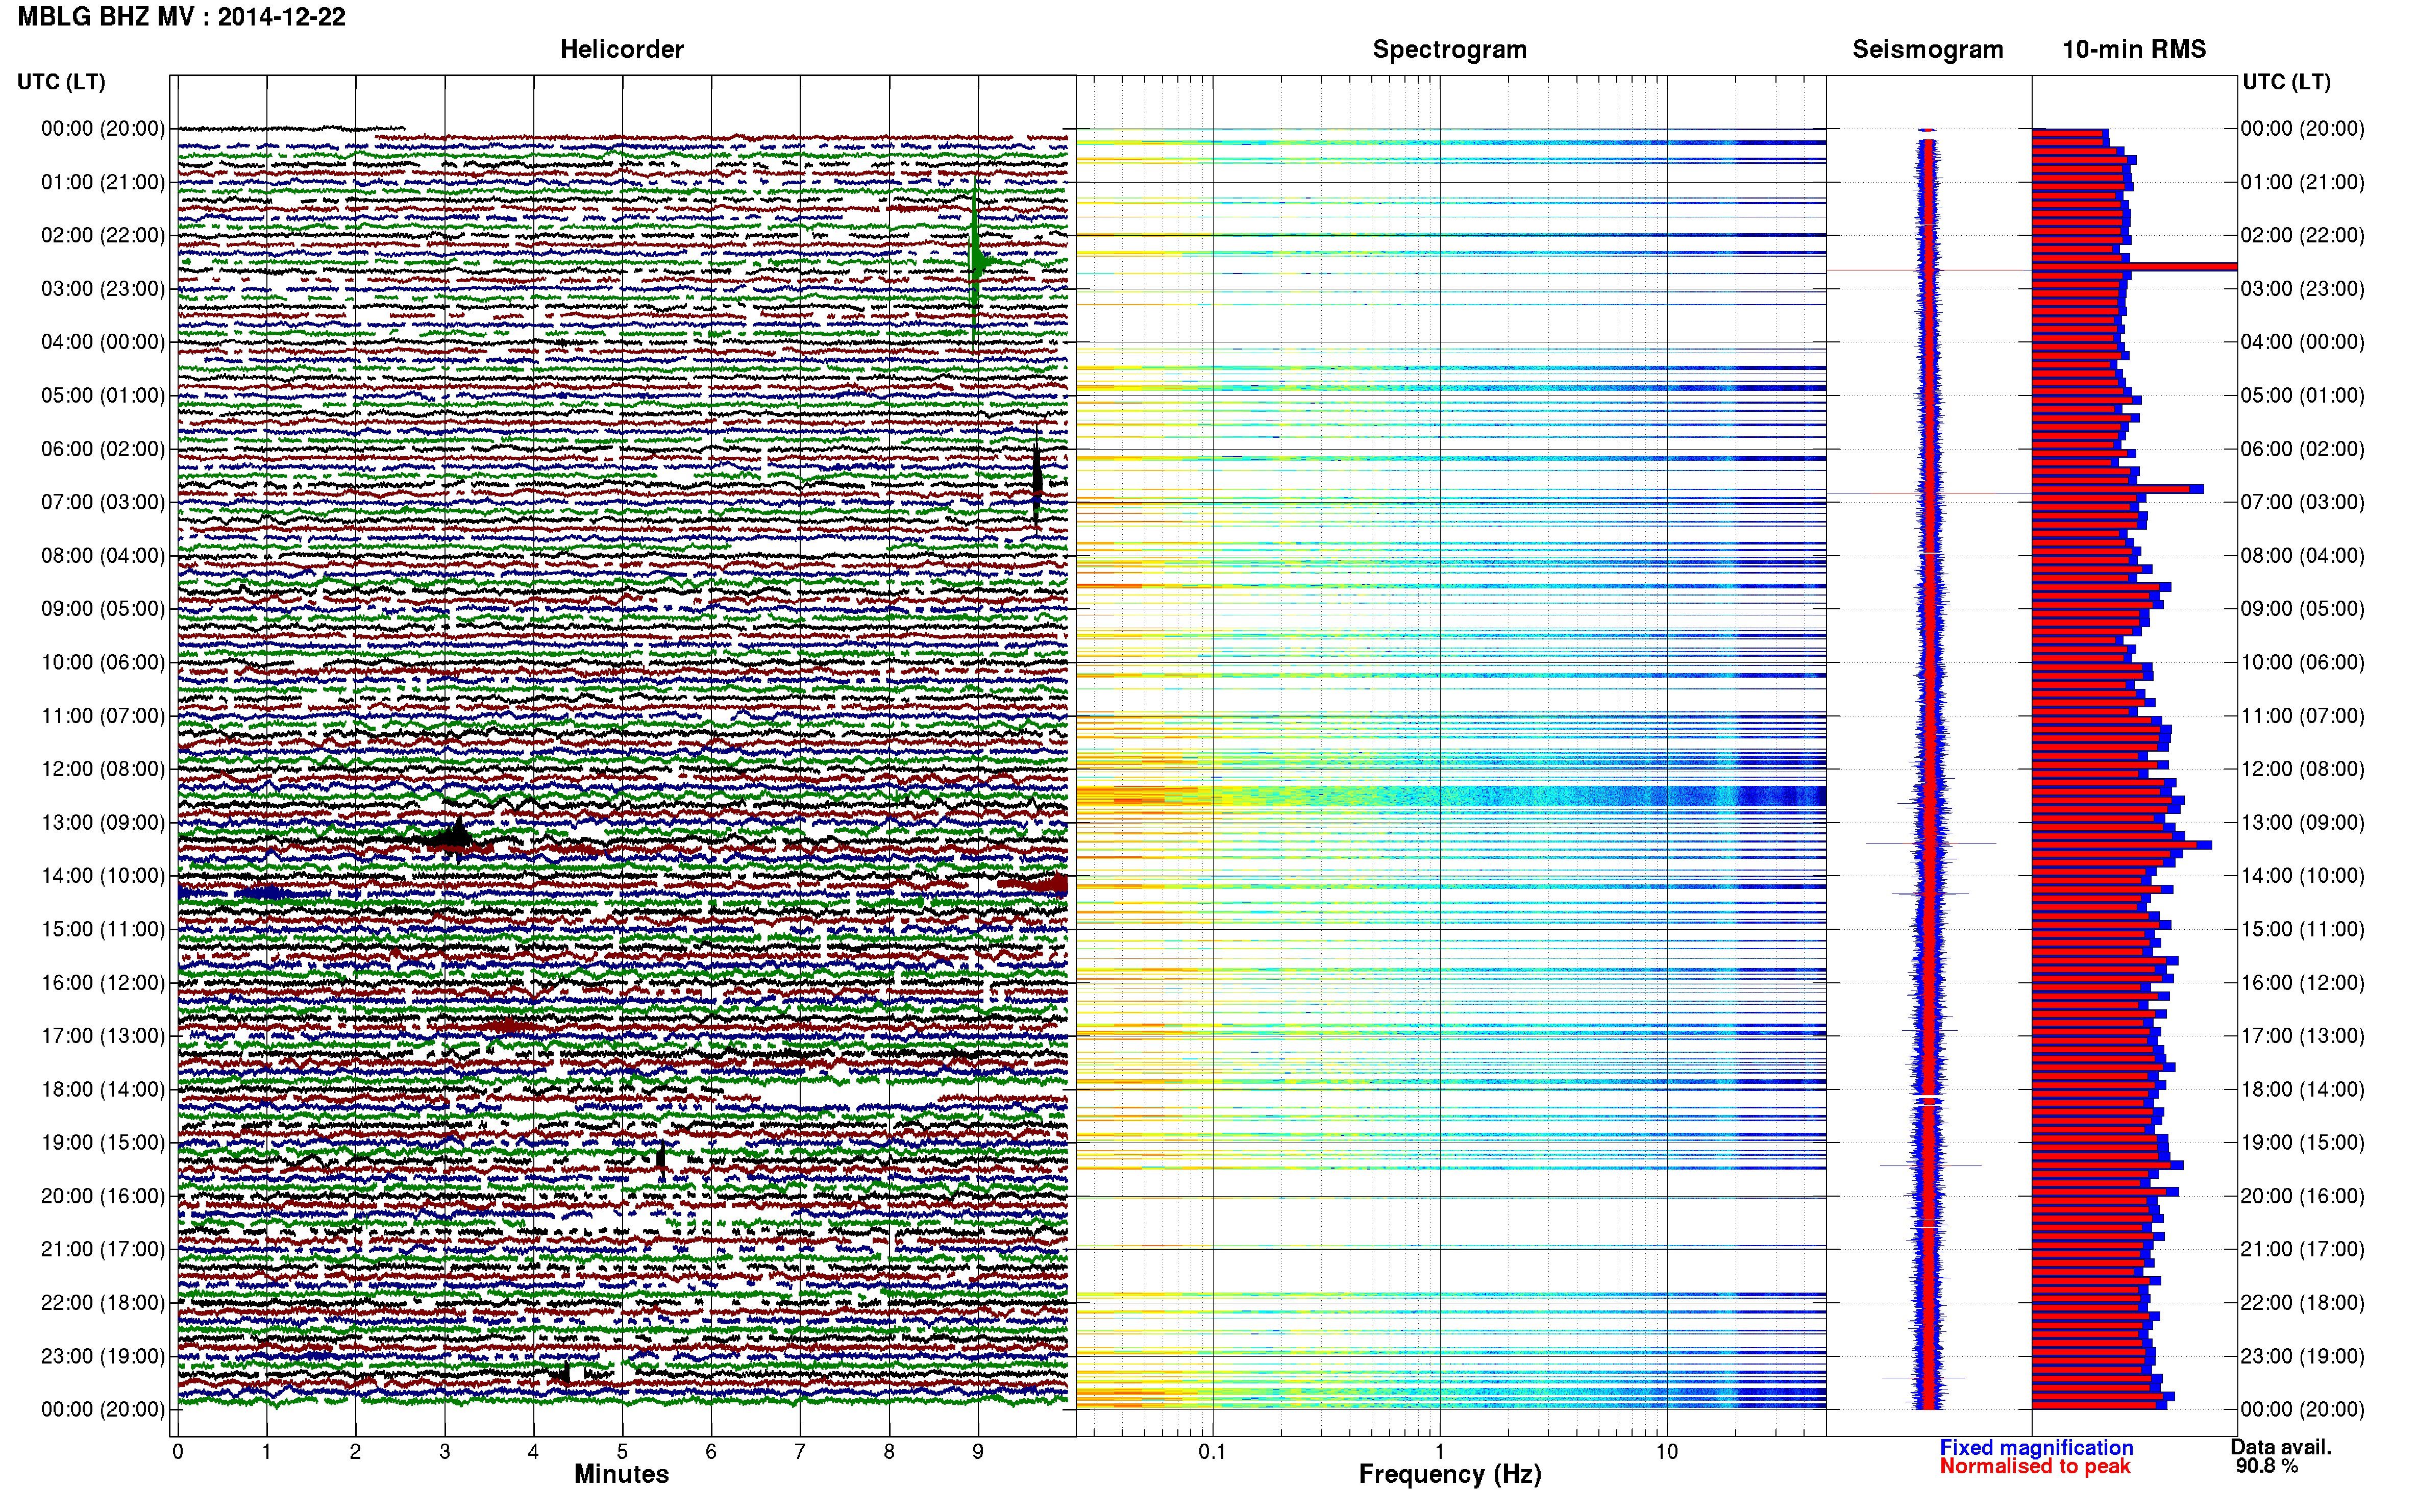Screen dimensions: 2419x1512
Task: Click the '10-min RMS' panel heading
Action: coord(2133,49)
